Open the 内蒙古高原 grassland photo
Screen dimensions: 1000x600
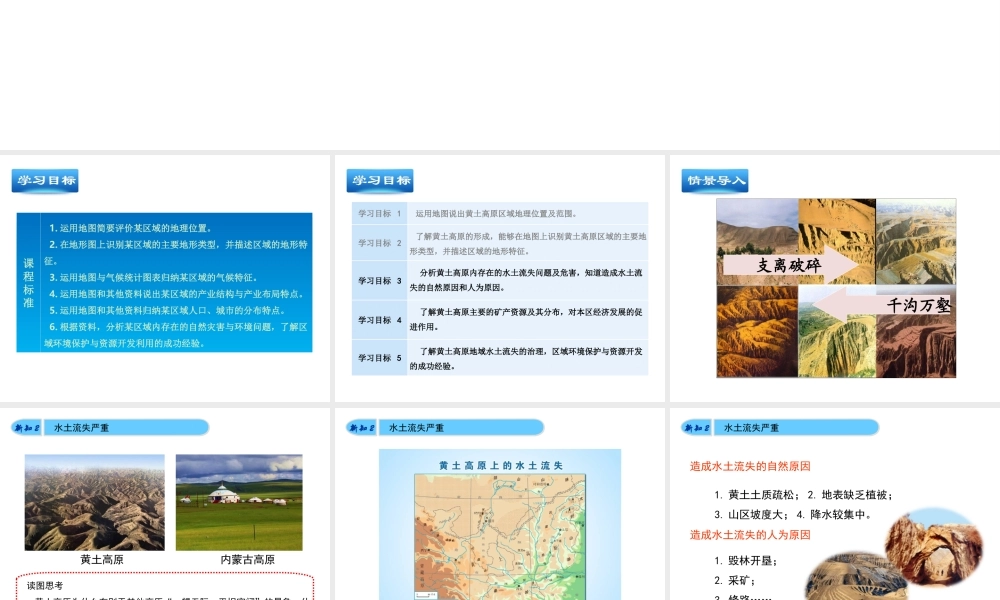click(239, 502)
